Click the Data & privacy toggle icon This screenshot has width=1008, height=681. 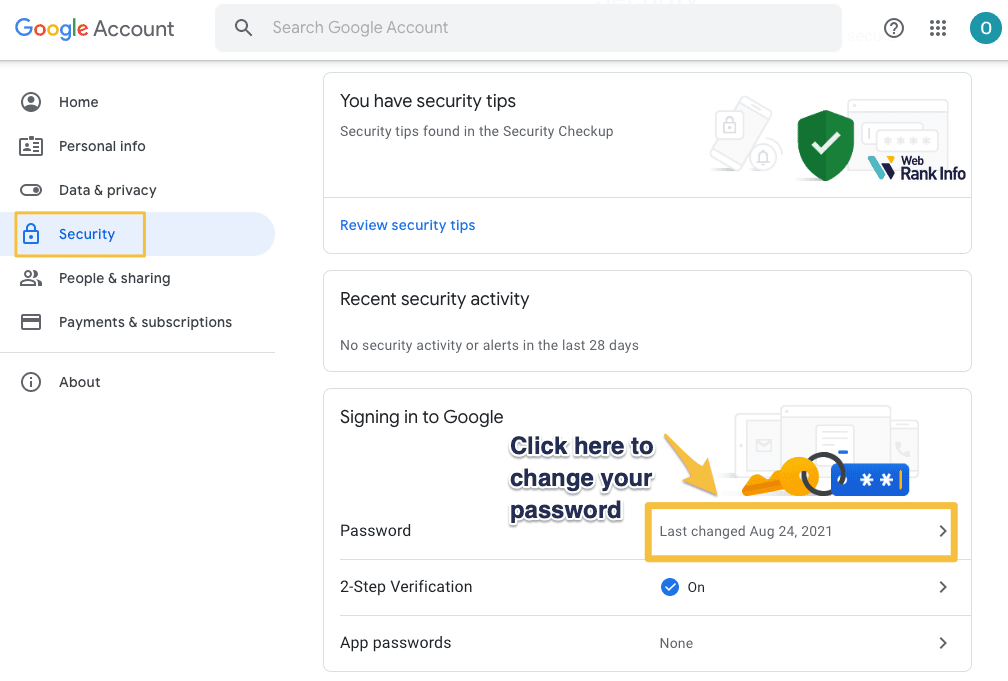(31, 190)
